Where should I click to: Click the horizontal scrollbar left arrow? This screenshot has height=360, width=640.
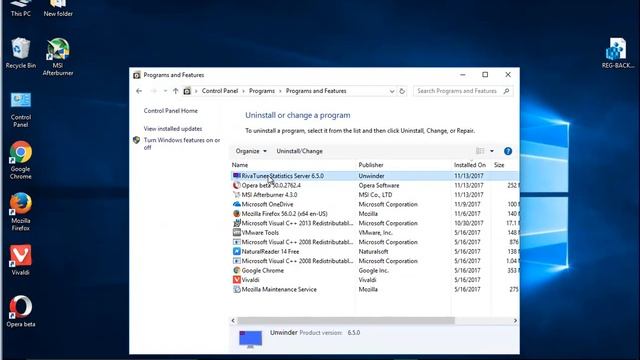pos(233,321)
